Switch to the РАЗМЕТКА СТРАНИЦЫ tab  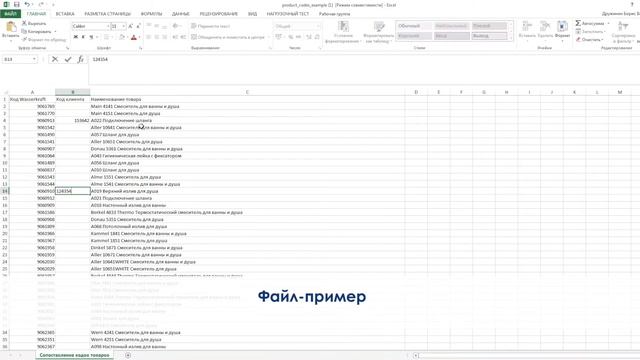point(107,14)
